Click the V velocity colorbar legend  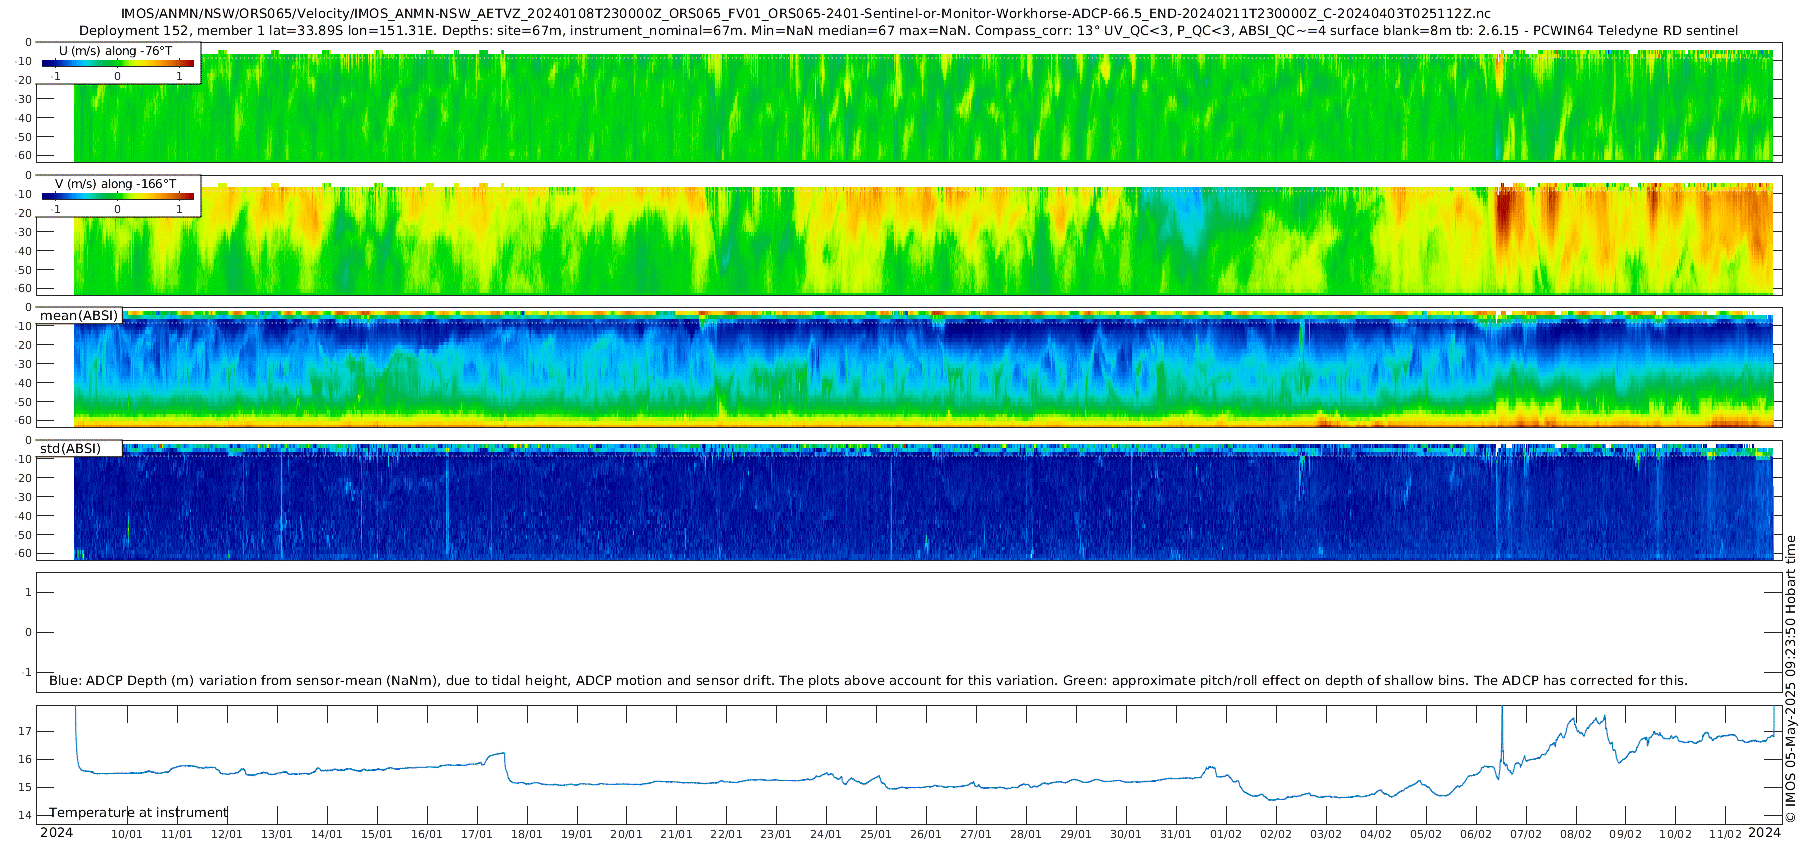117,196
